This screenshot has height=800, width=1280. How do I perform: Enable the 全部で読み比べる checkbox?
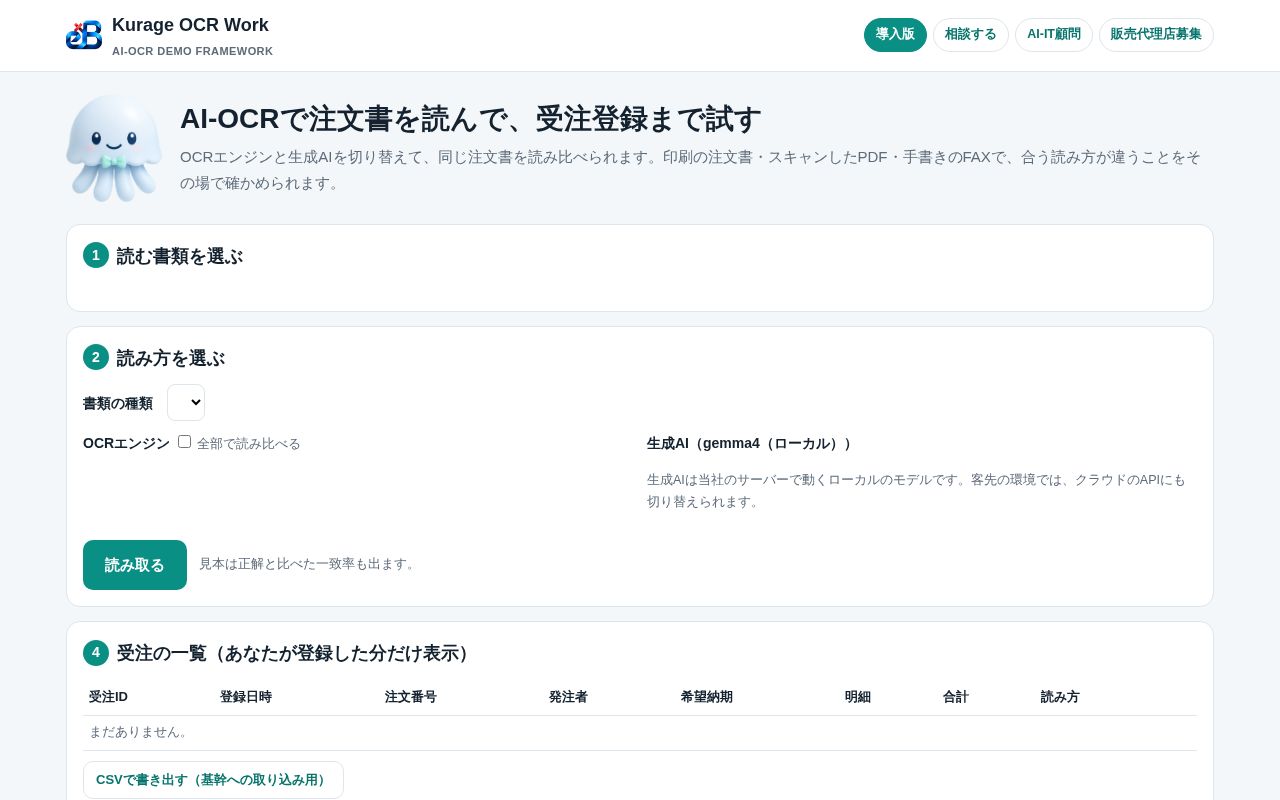184,442
